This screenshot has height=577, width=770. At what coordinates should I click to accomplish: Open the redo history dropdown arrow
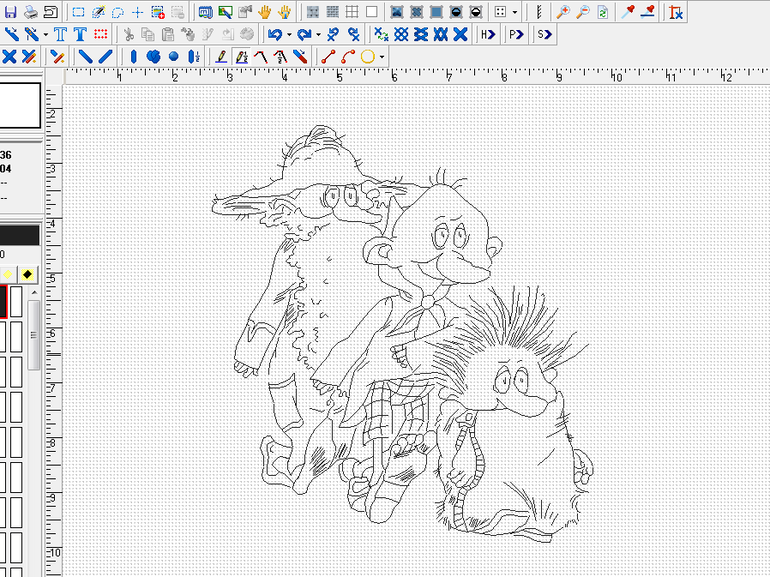coord(318,34)
